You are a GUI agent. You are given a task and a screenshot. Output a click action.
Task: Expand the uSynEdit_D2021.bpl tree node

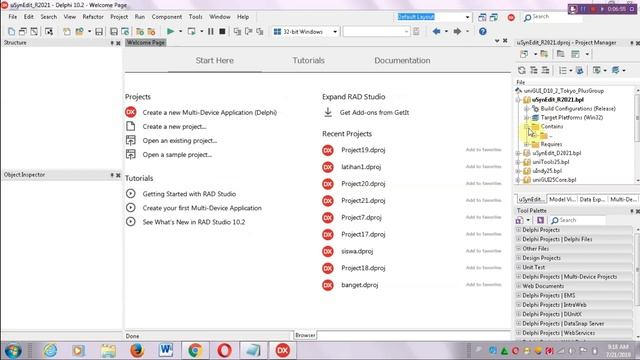pyautogui.click(x=518, y=153)
